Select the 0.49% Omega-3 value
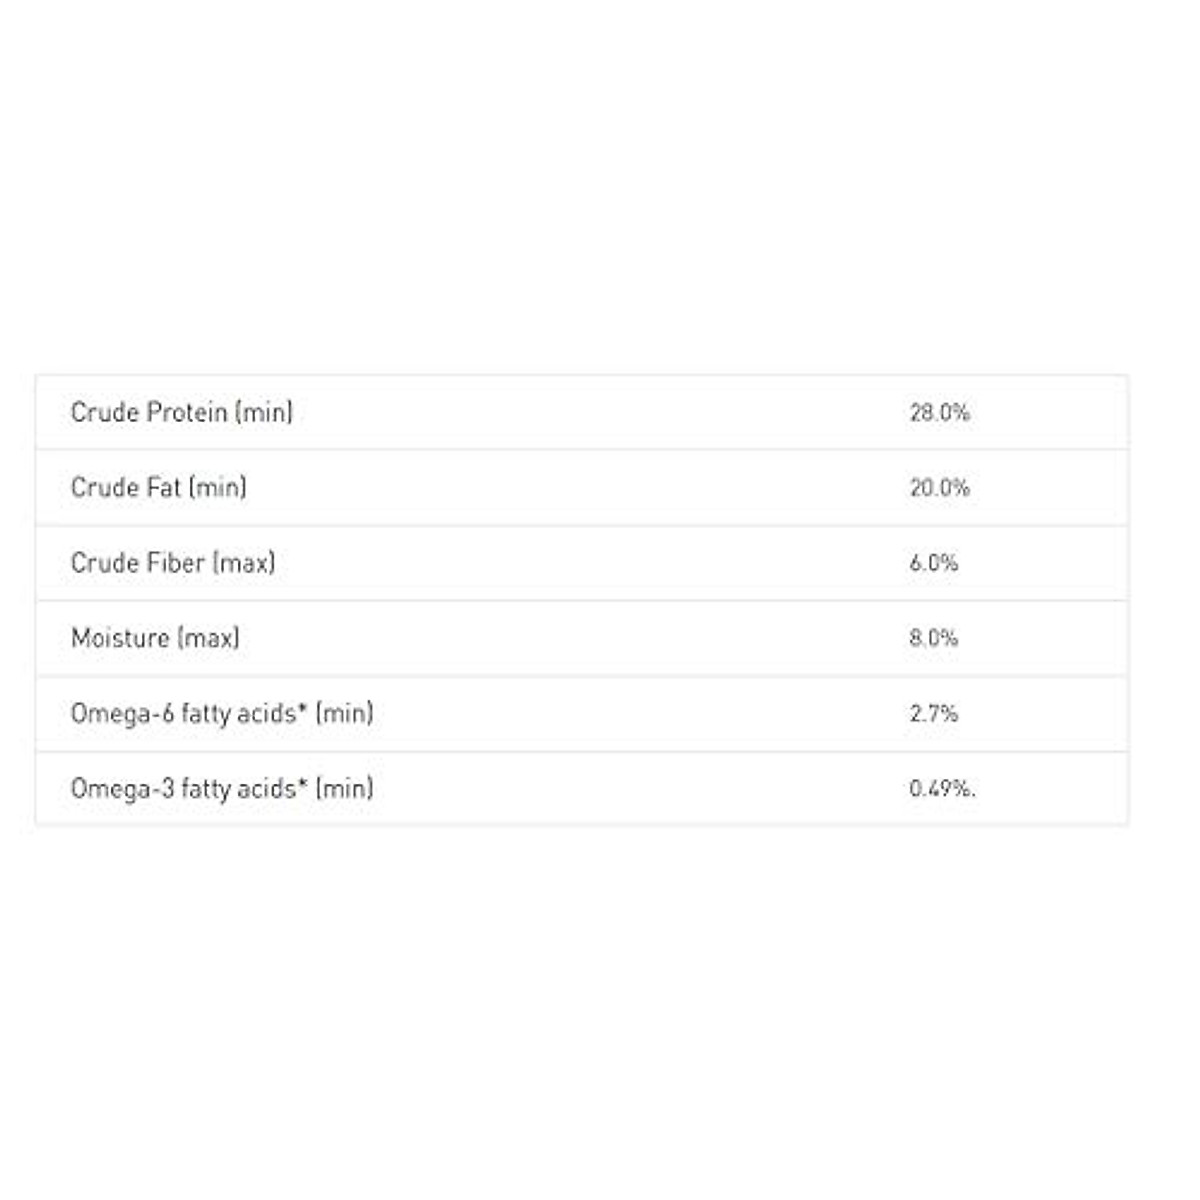Image resolution: width=1200 pixels, height=1200 pixels. [941, 788]
